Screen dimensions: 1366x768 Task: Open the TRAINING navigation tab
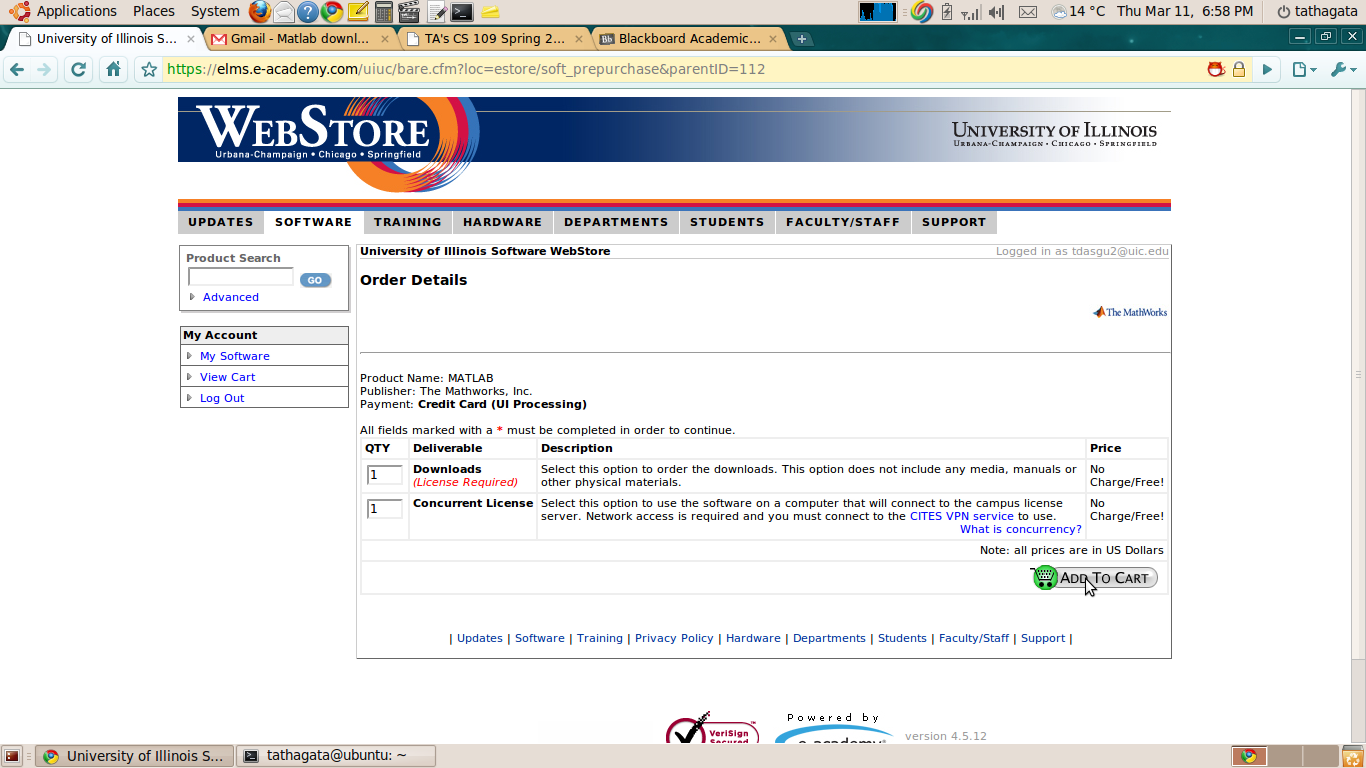[x=408, y=222]
